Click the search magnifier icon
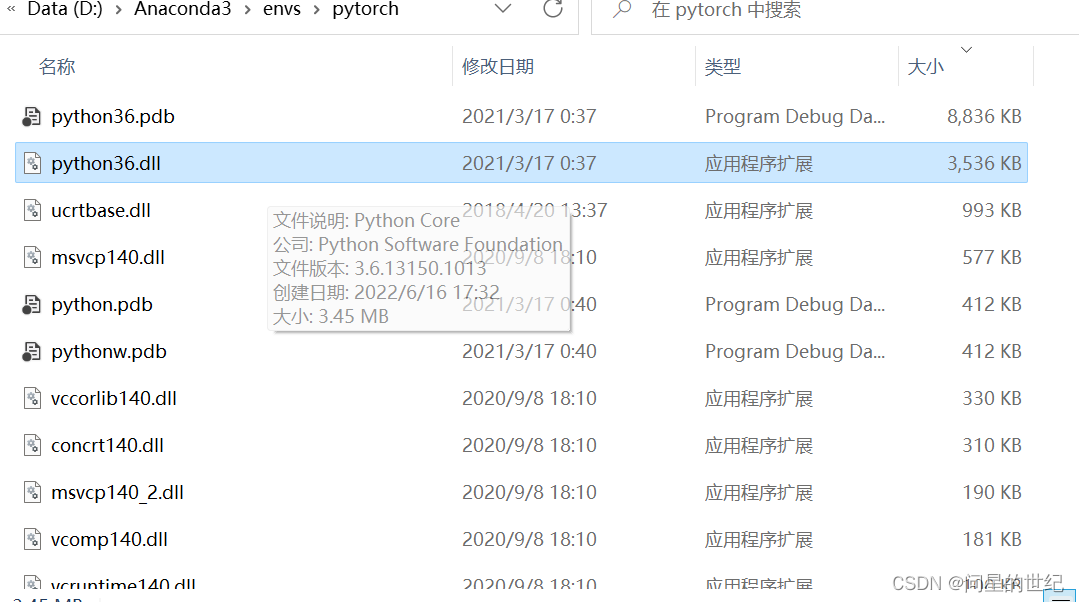1079x602 pixels. (625, 10)
